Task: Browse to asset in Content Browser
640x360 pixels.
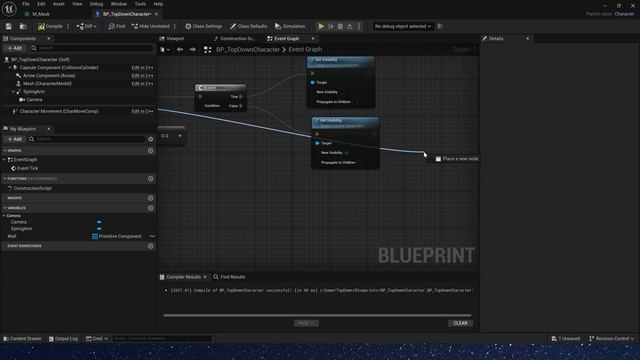Action: click(x=23, y=26)
